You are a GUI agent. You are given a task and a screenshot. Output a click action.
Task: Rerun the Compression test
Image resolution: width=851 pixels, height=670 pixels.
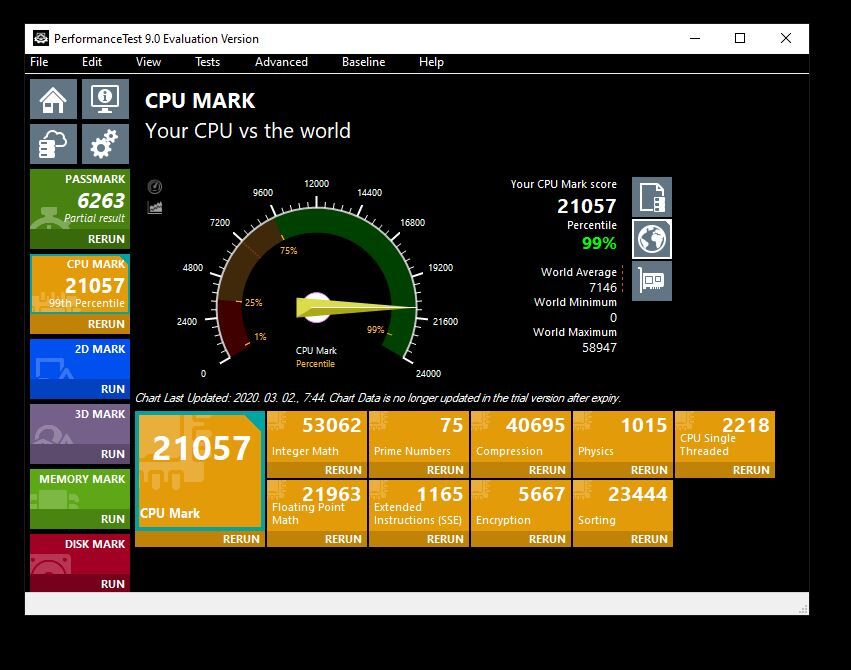click(521, 470)
